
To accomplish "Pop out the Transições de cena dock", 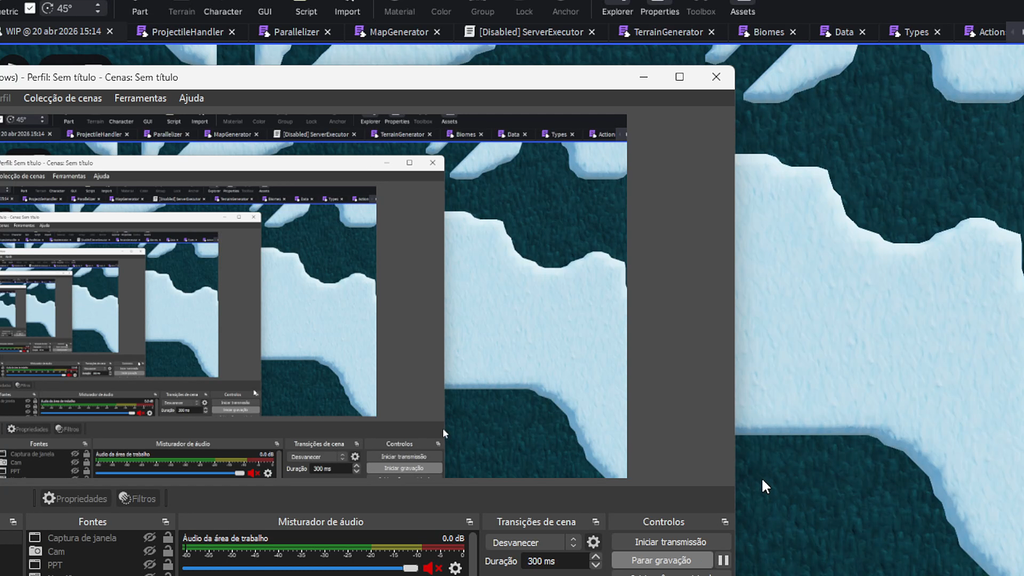I will tap(595, 522).
